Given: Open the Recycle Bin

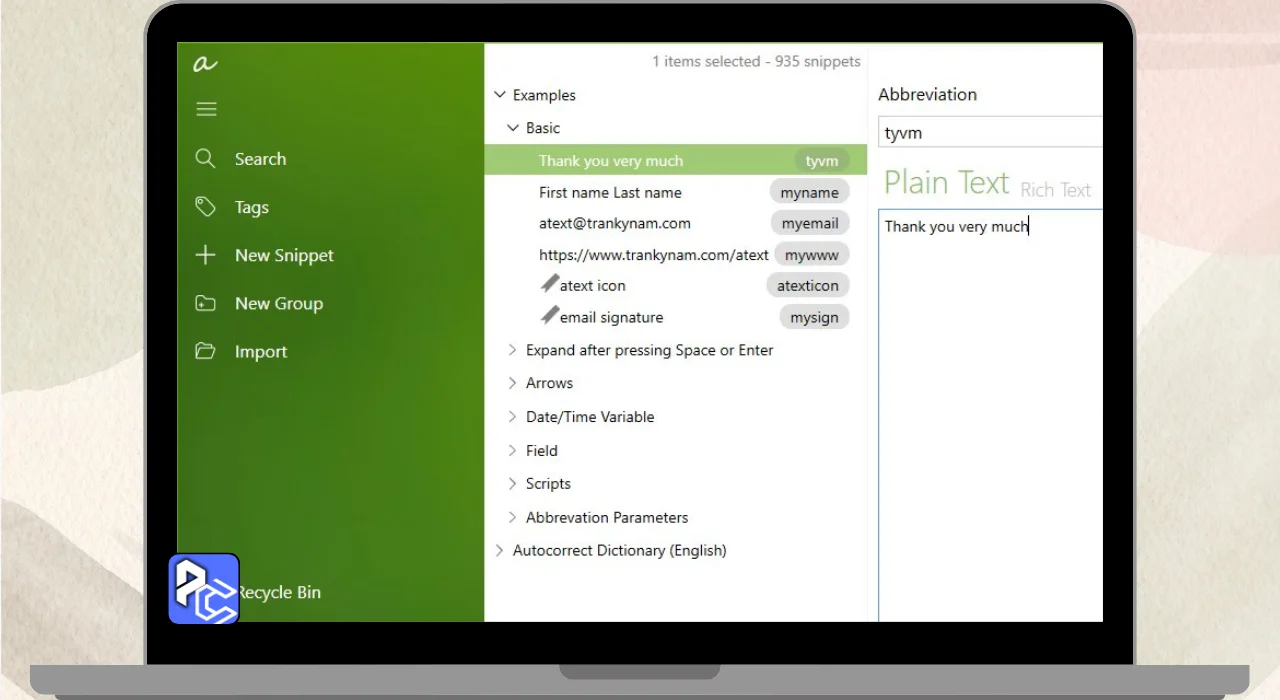Looking at the screenshot, I should [x=279, y=592].
